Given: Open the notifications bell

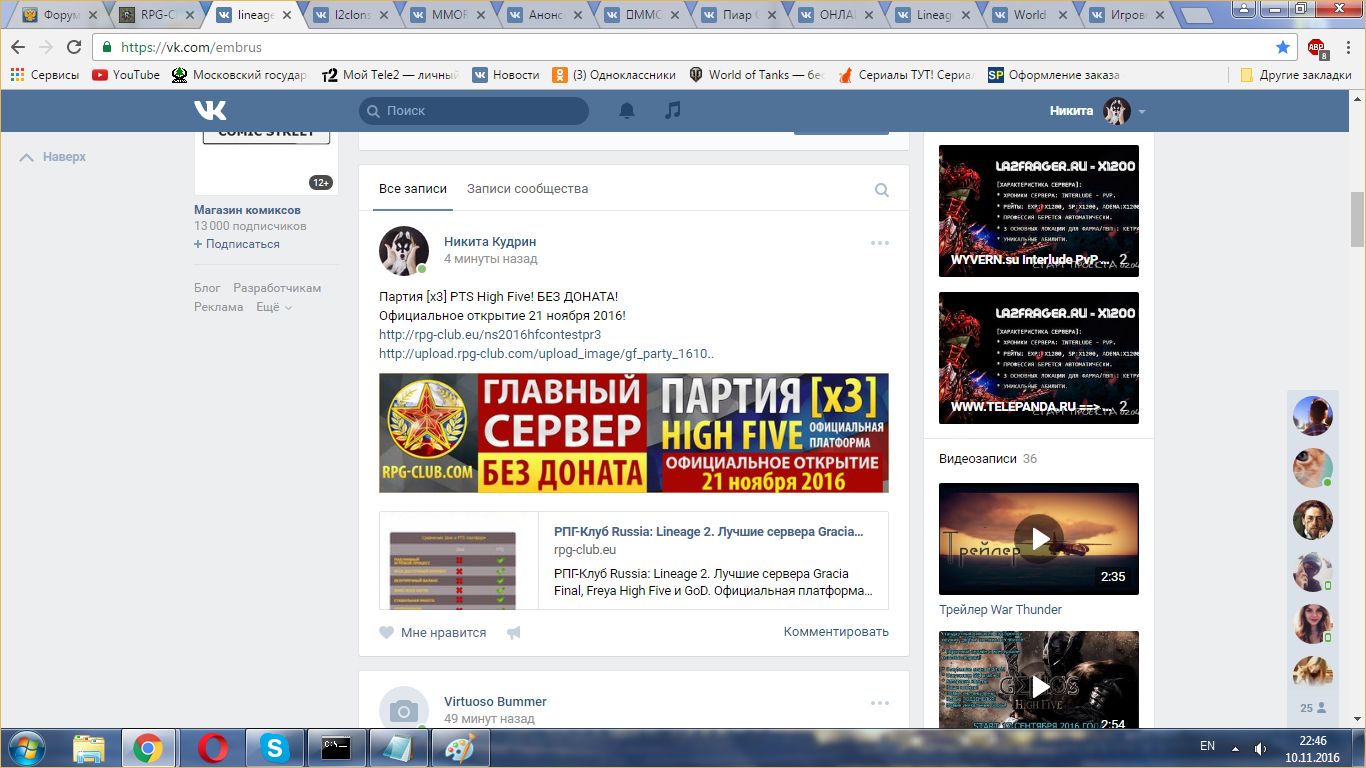Looking at the screenshot, I should tap(627, 111).
